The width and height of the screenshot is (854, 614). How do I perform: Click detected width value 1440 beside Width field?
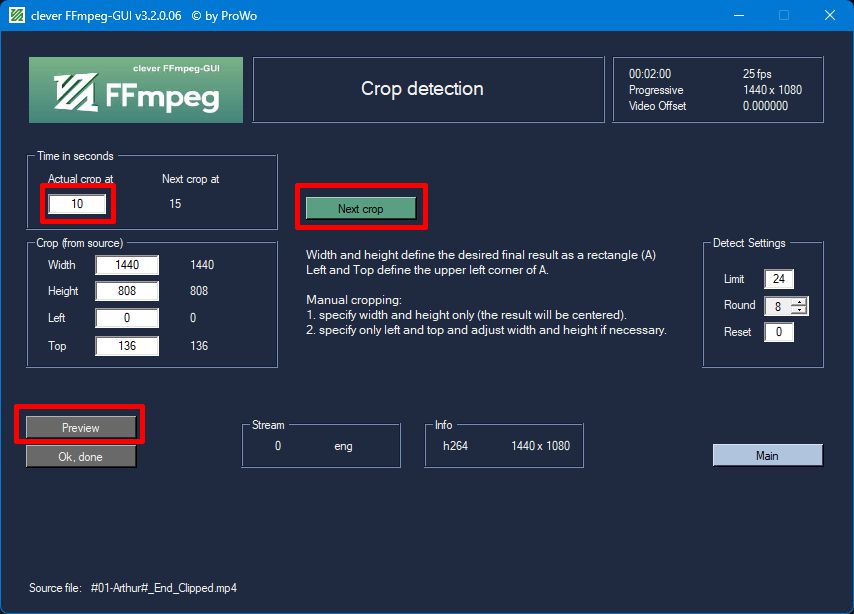pos(202,265)
